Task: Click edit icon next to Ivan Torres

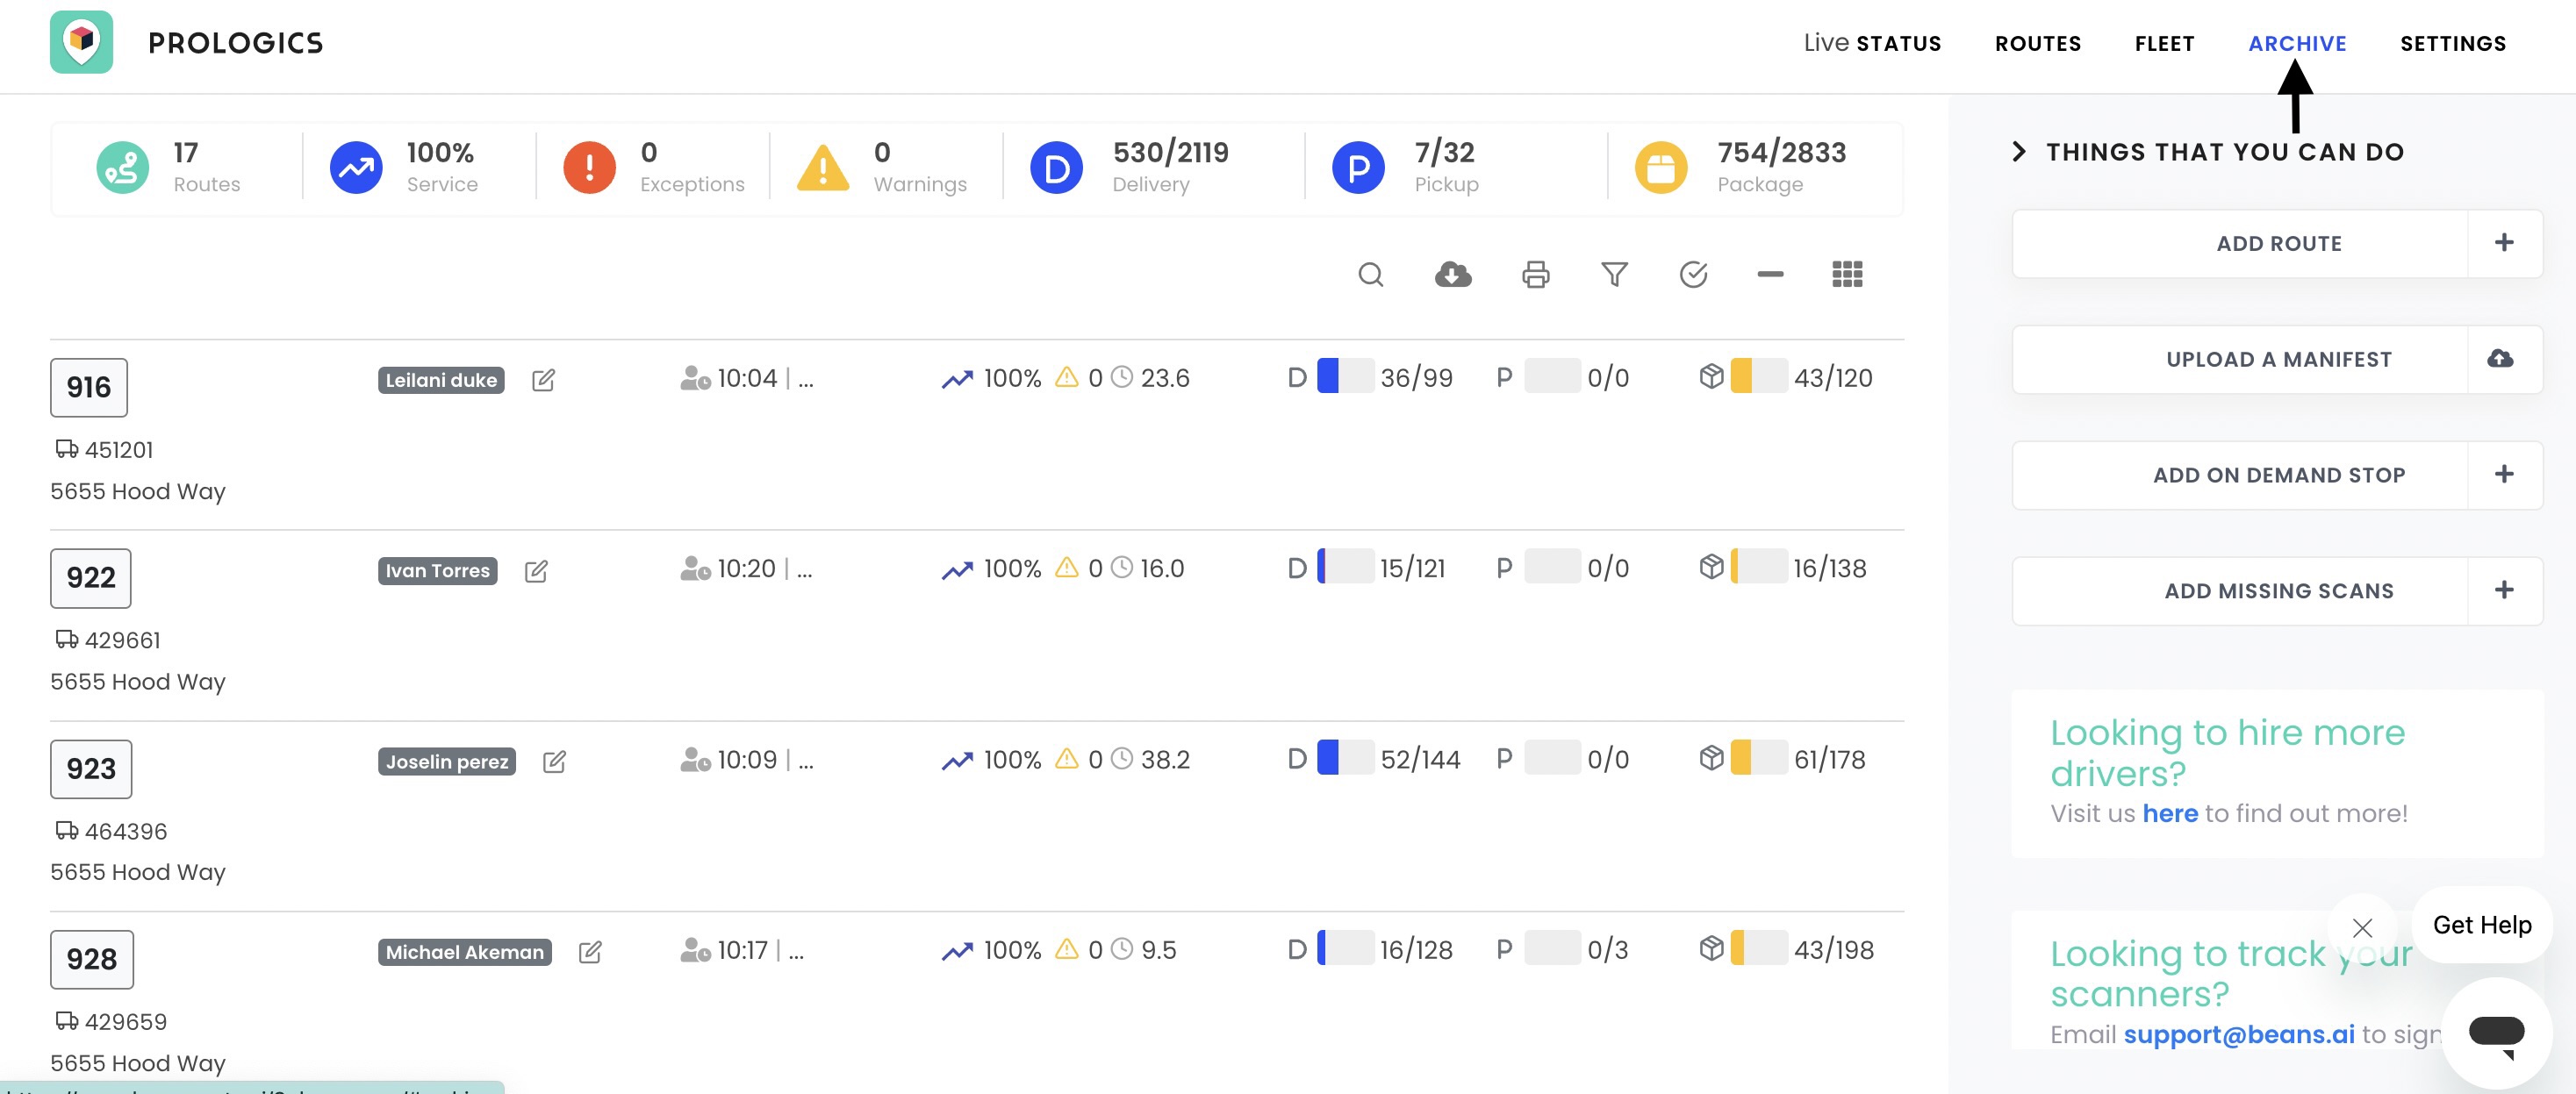Action: click(536, 571)
